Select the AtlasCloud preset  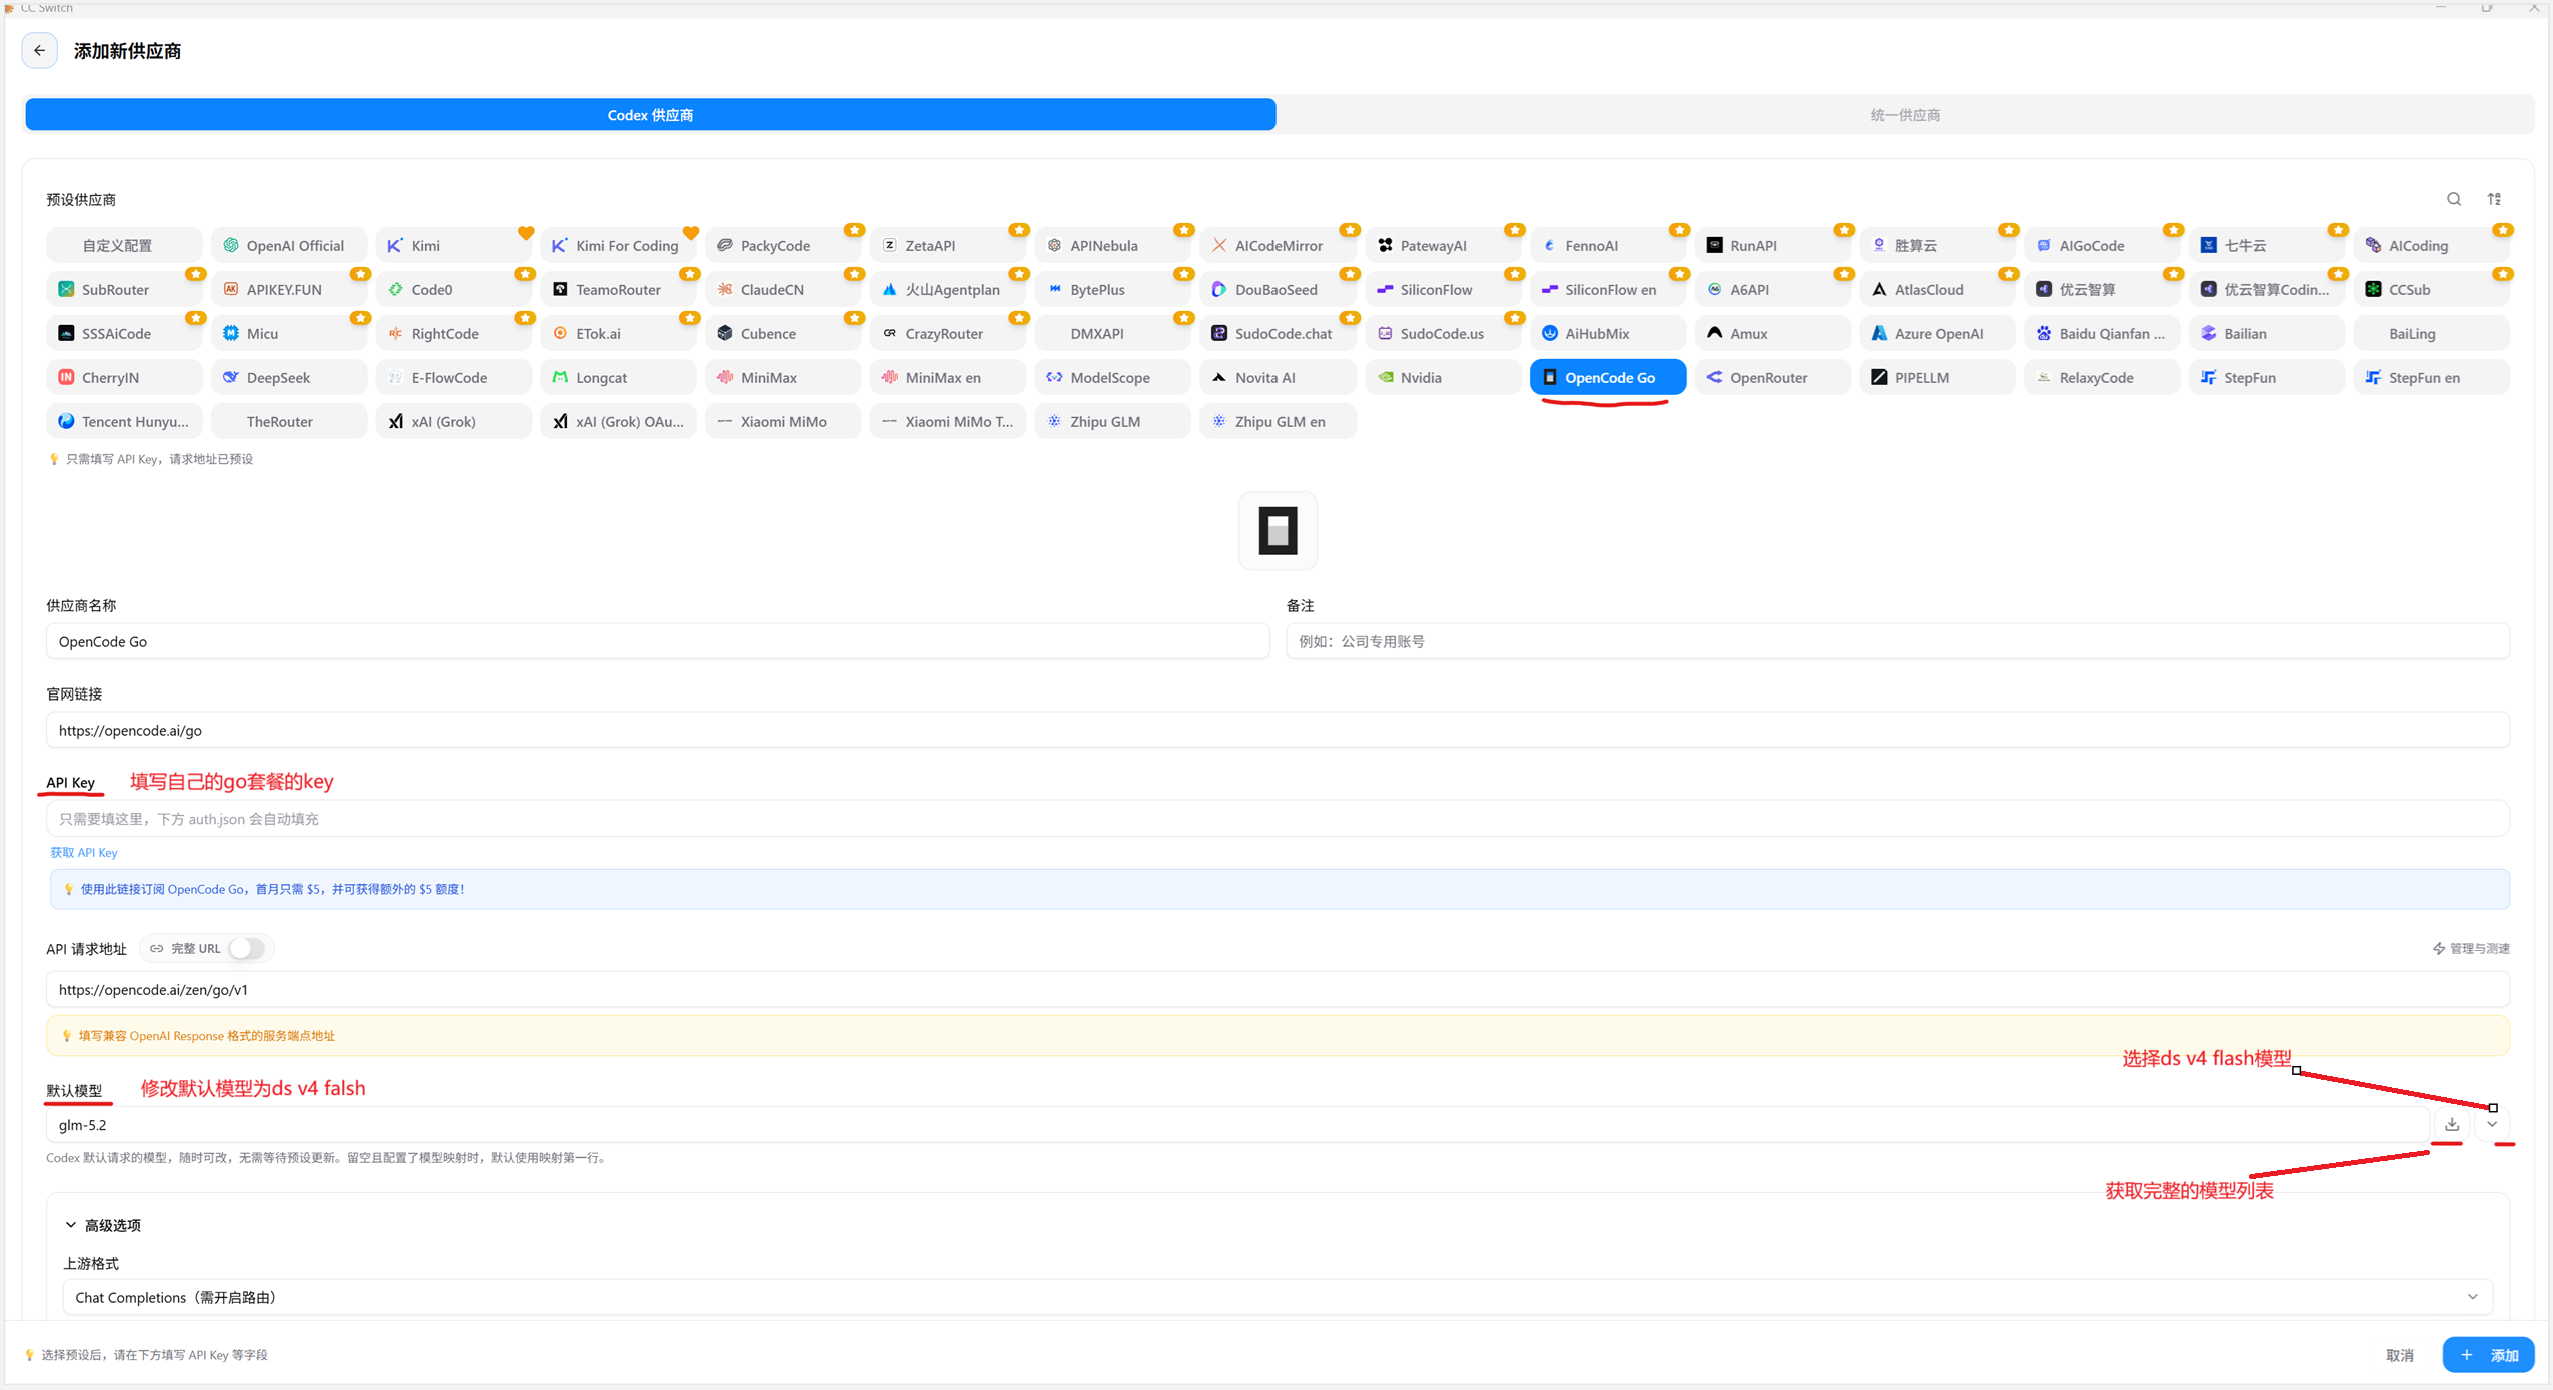[x=1937, y=289]
